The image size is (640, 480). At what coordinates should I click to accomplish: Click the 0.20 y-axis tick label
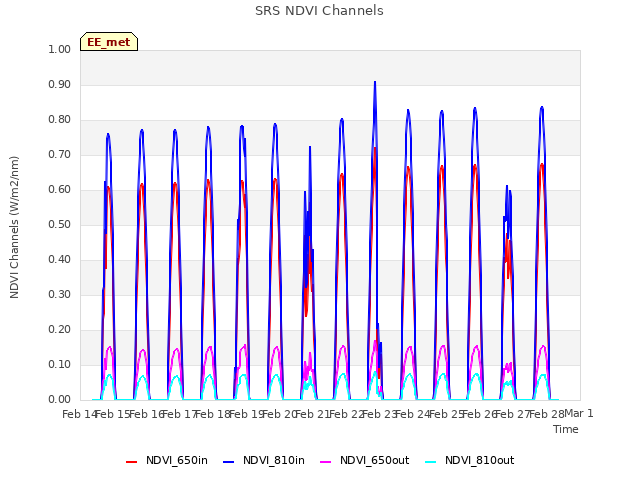coord(59,329)
